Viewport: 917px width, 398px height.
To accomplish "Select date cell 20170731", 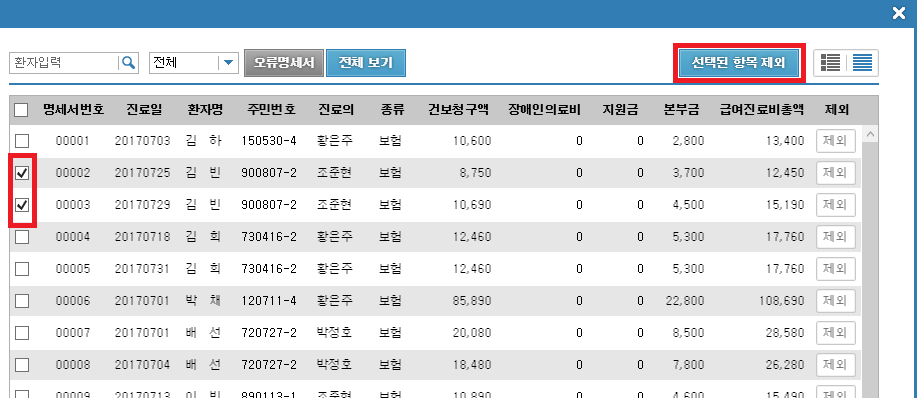I will pos(143,269).
